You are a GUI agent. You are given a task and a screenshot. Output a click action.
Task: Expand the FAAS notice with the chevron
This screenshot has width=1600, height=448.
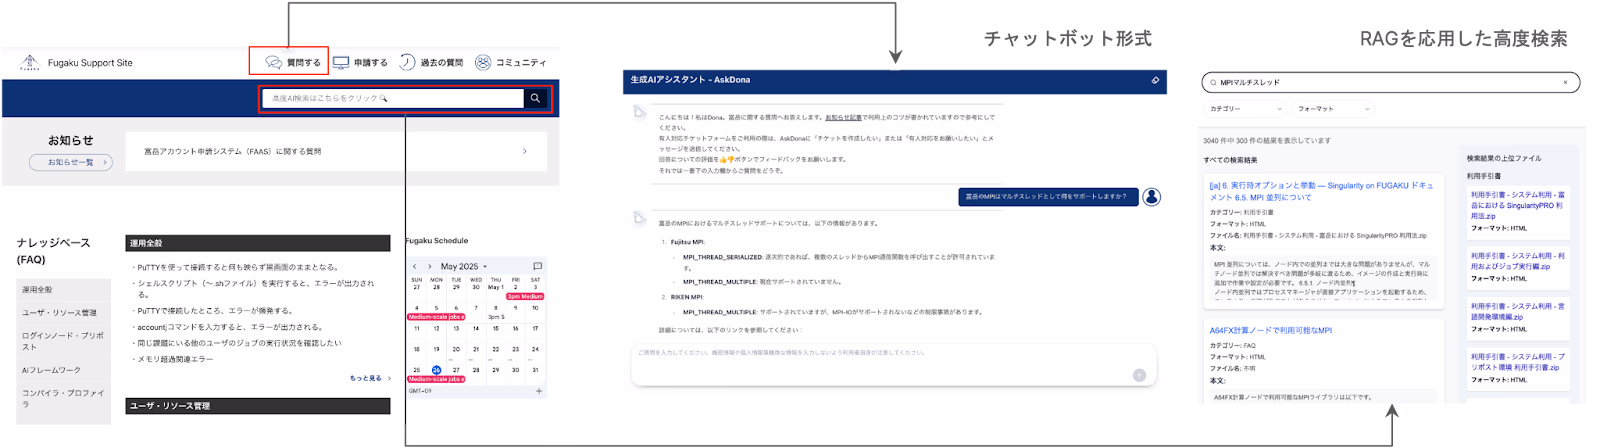pyautogui.click(x=525, y=151)
